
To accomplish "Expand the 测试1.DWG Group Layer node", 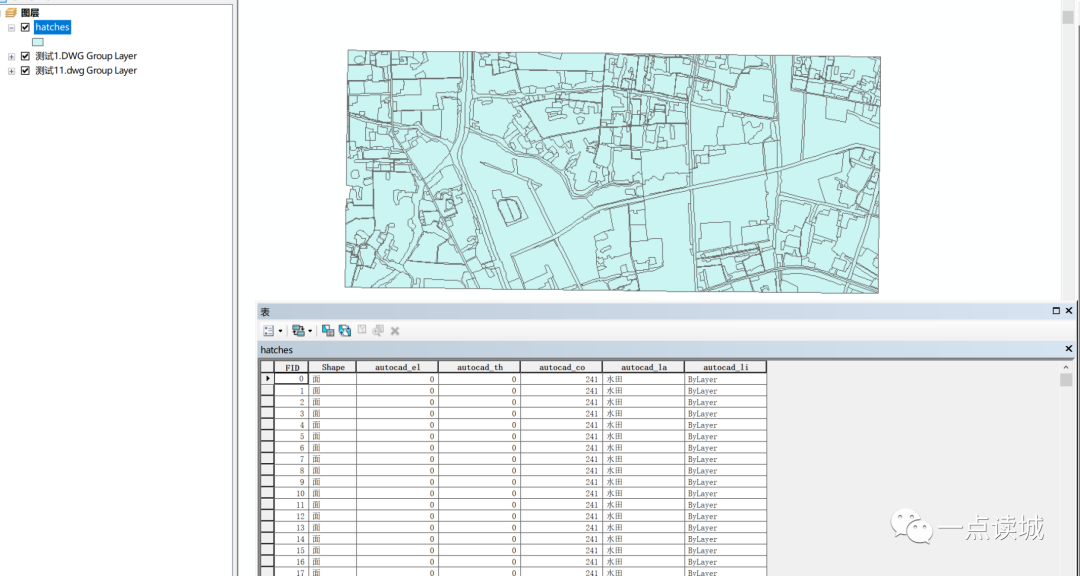I will click(11, 56).
